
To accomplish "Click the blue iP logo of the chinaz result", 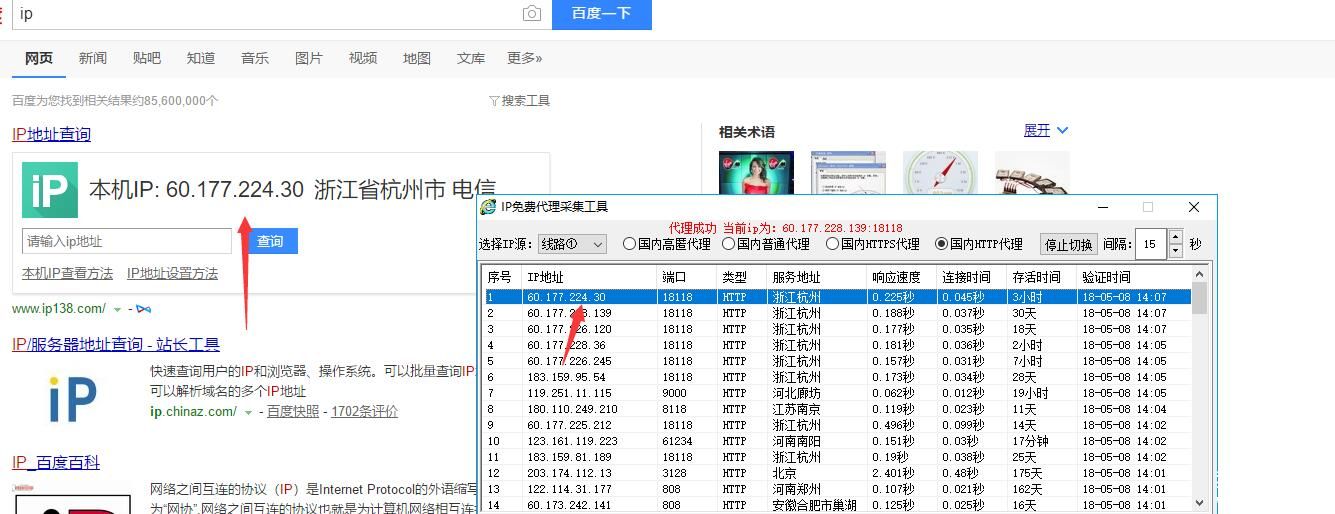I will pos(73,399).
